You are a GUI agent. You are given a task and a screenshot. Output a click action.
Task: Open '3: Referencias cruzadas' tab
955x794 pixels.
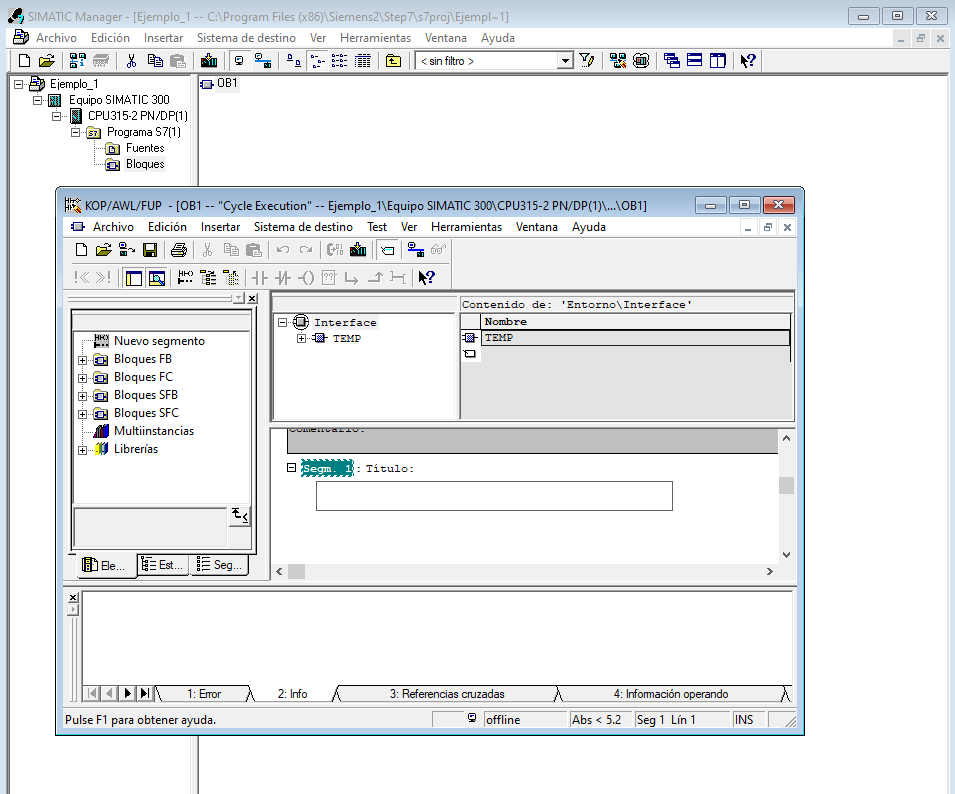tap(447, 694)
